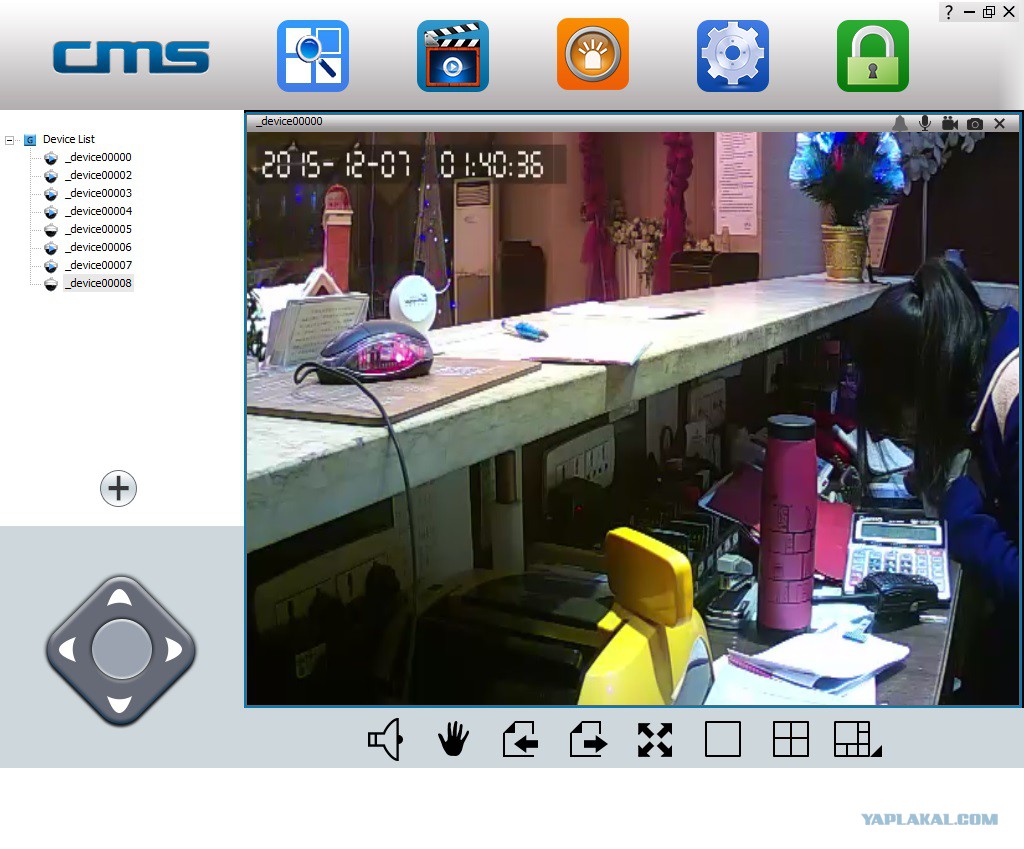Select _device00002 in device list

point(99,175)
